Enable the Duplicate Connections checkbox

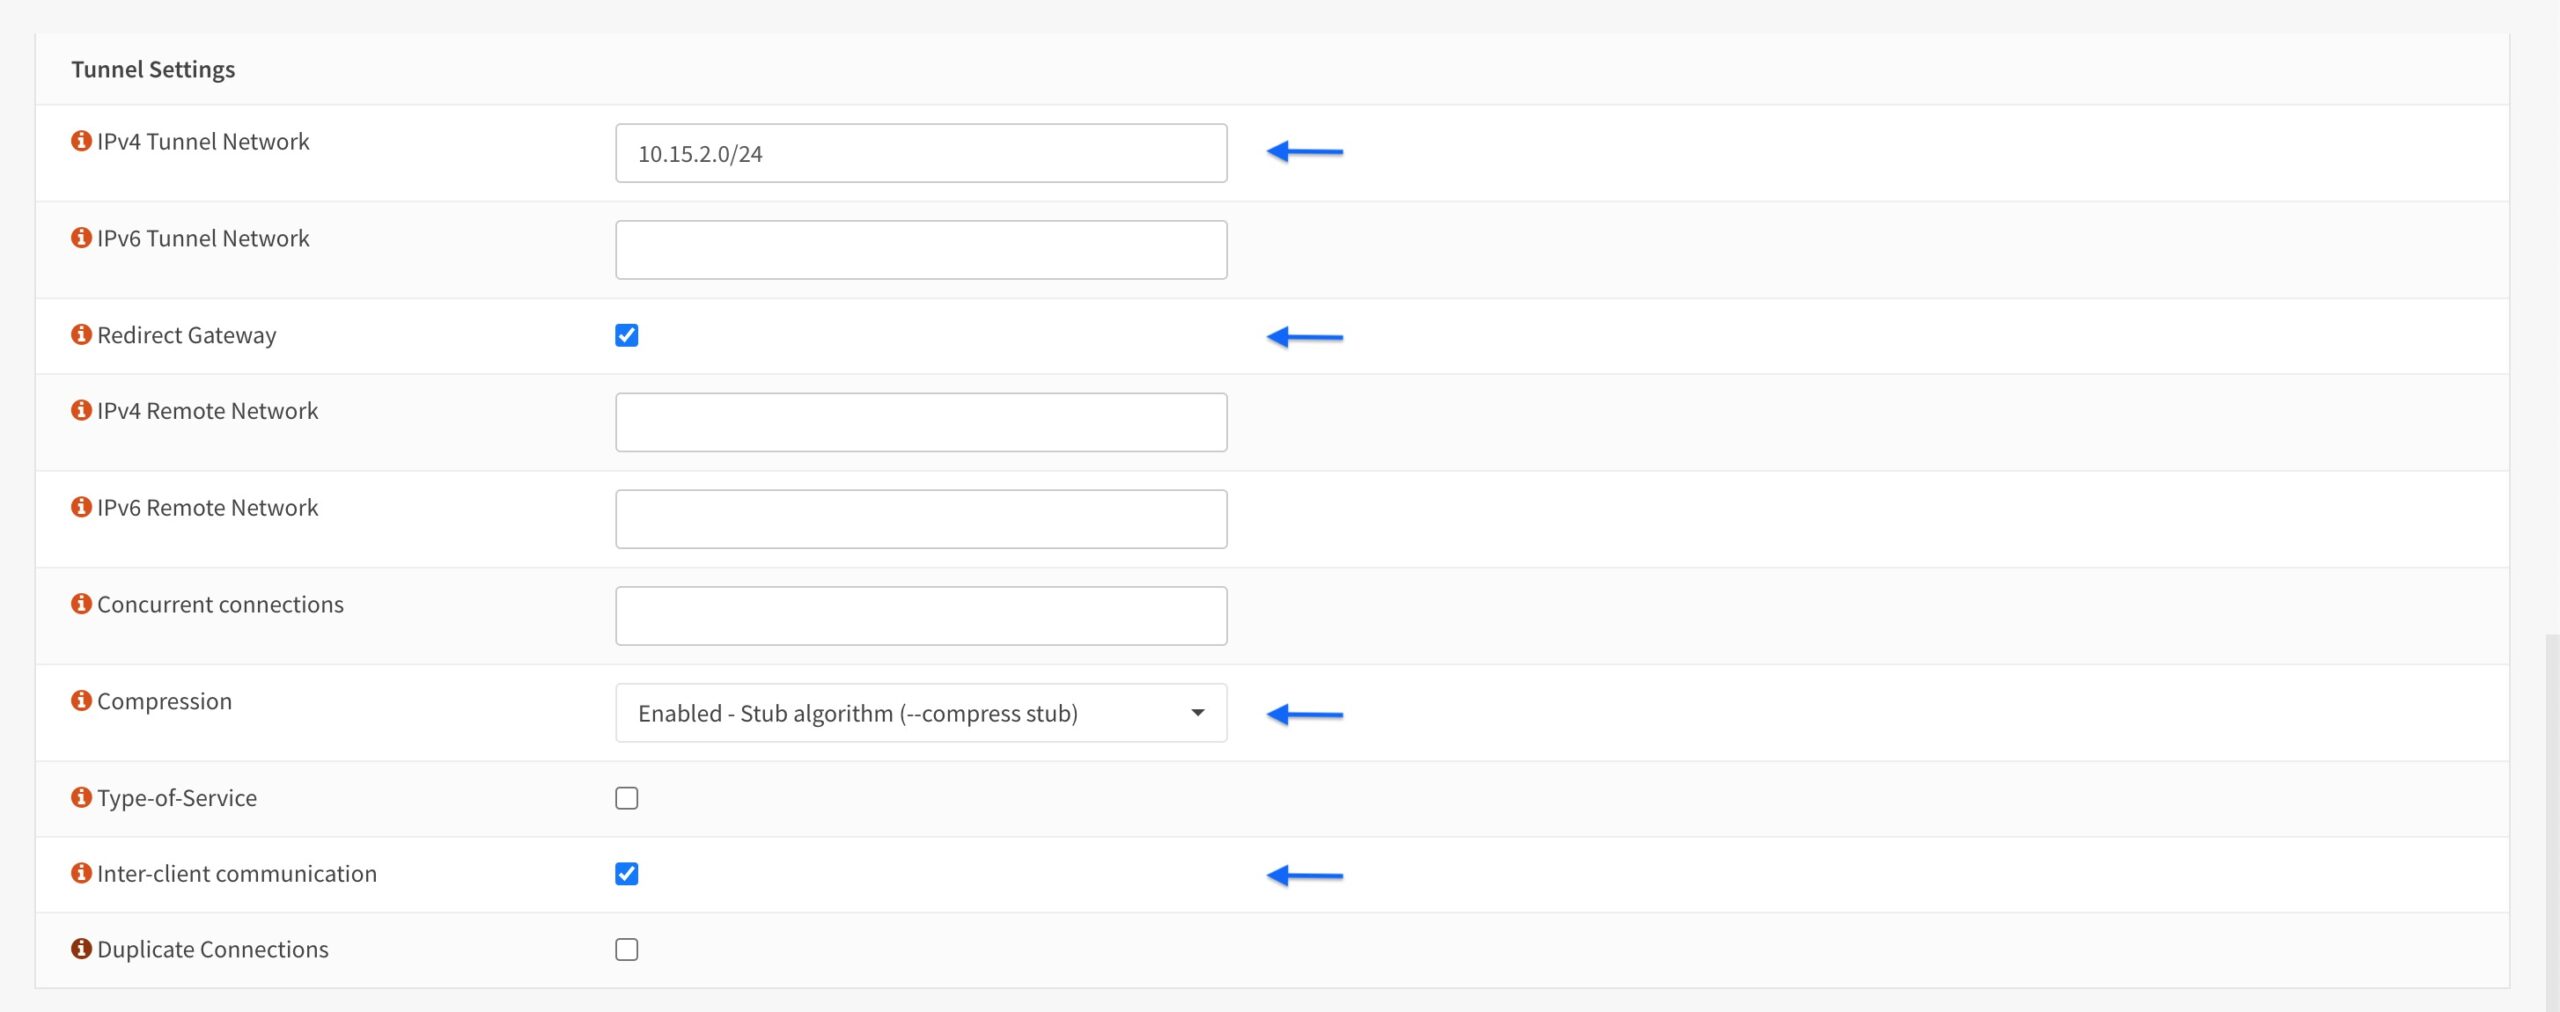pyautogui.click(x=627, y=949)
